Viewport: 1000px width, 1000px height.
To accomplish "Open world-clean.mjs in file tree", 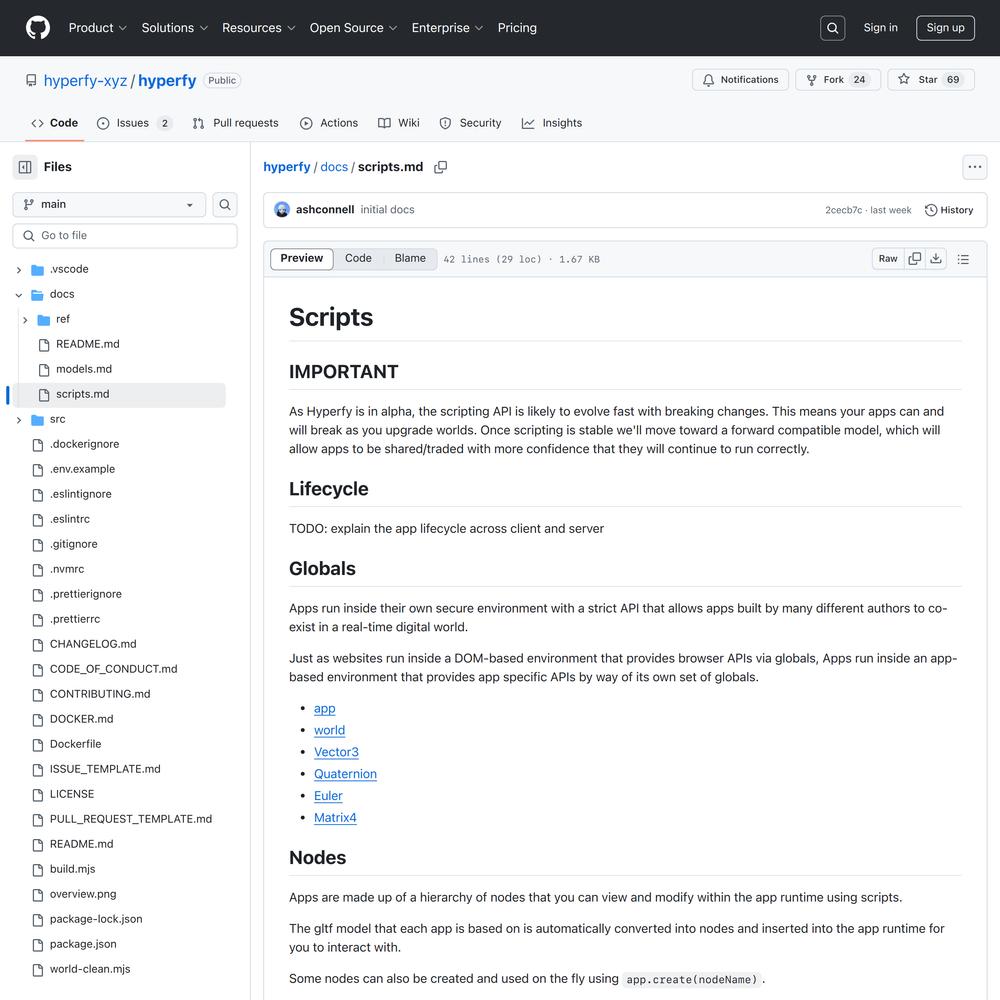I will 90,969.
